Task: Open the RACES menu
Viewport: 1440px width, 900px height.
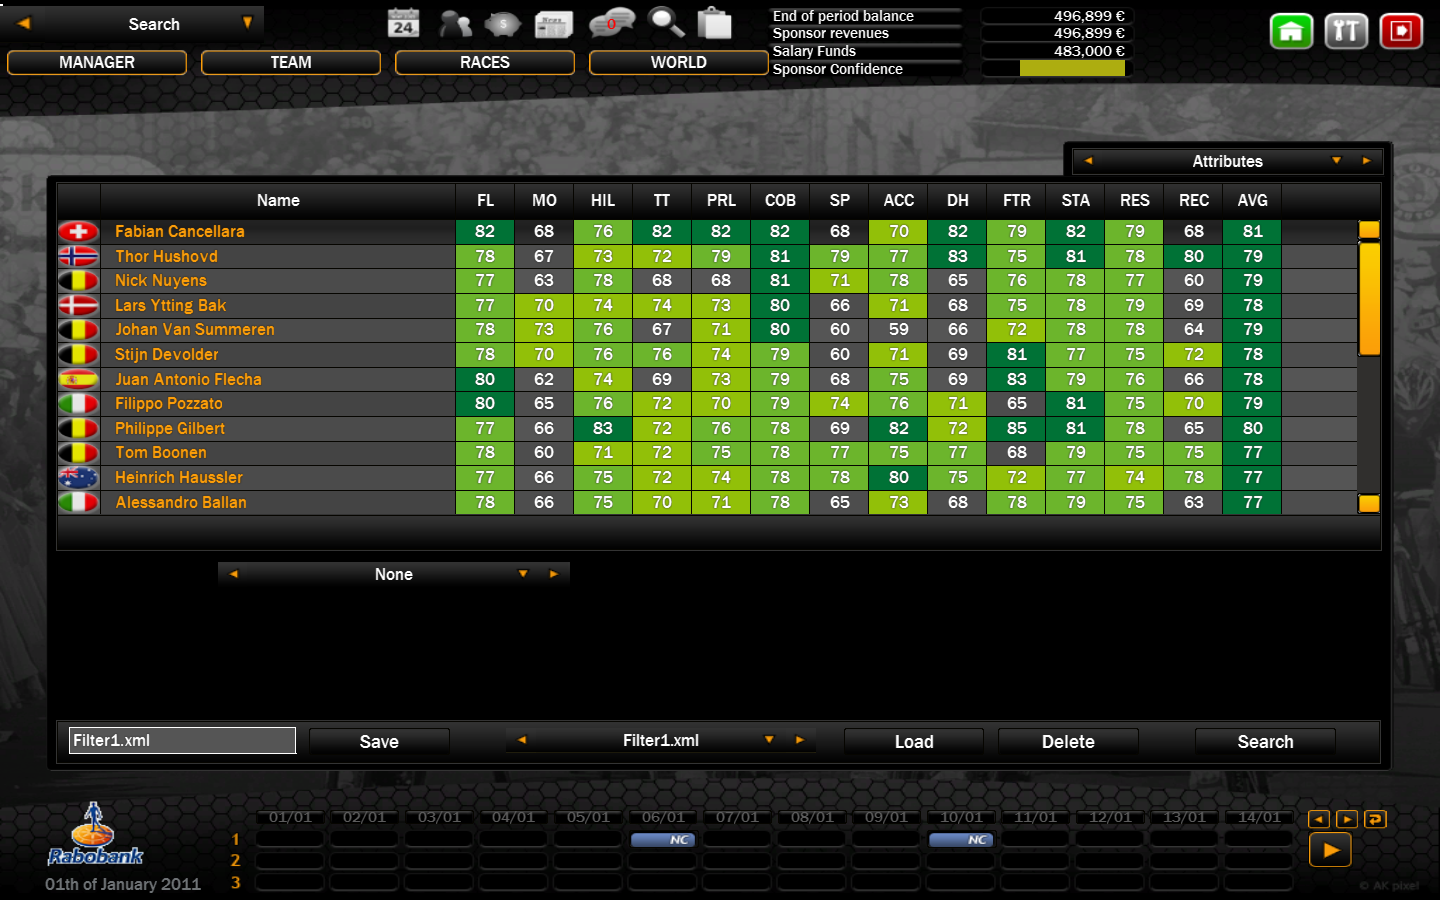Action: (485, 62)
